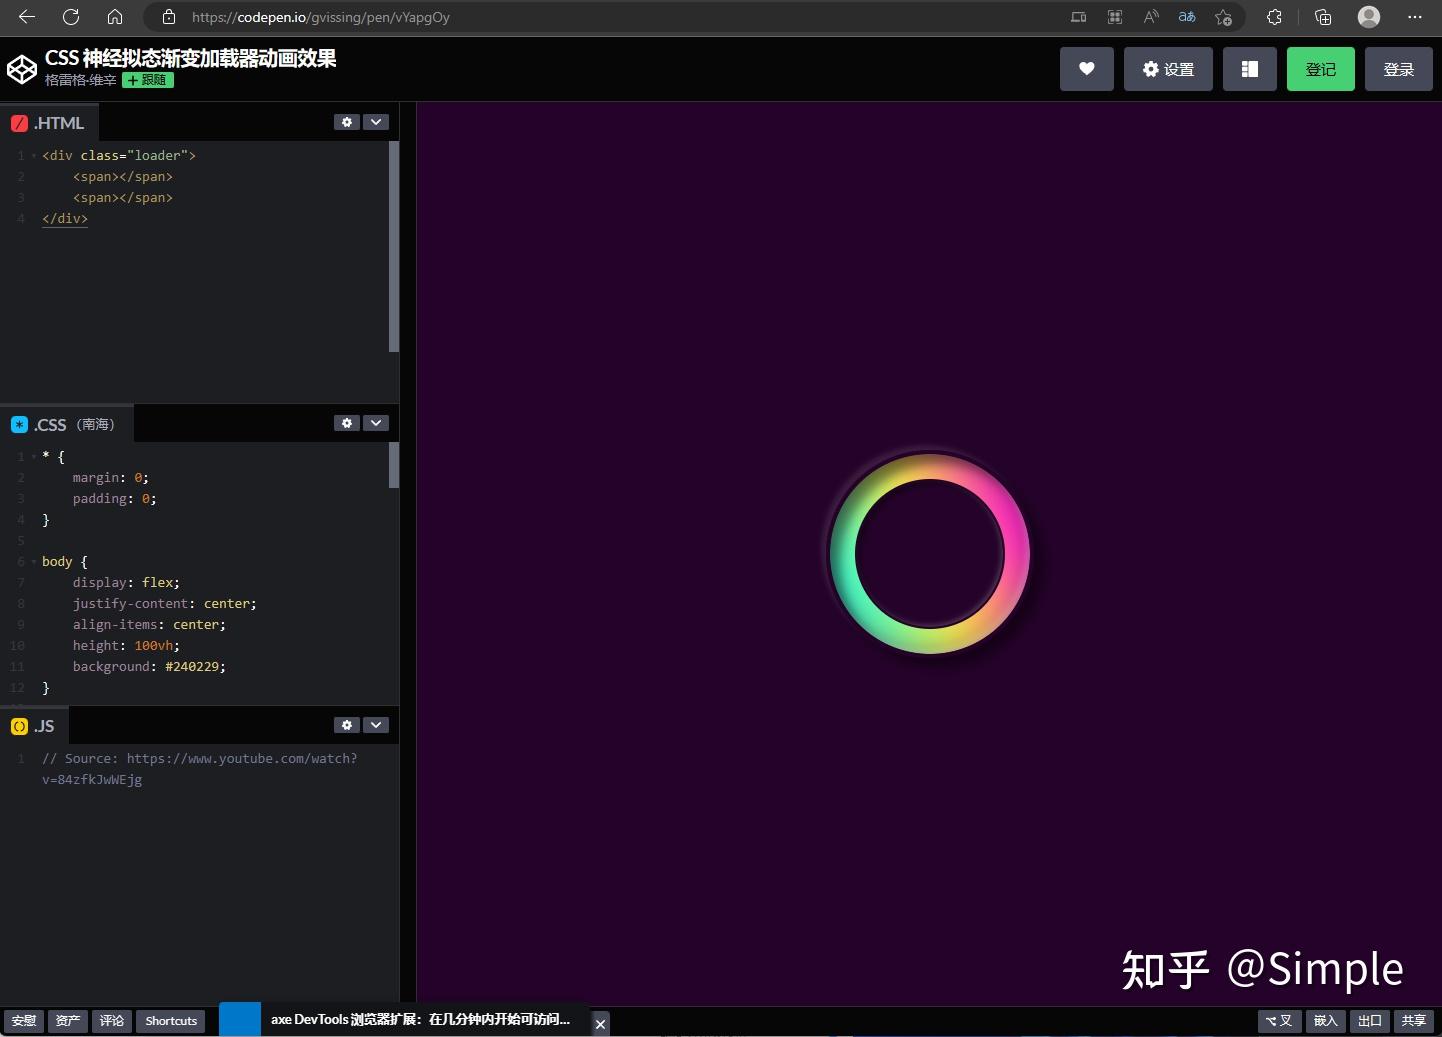Expand the HTML panel dropdown chevron
1442x1037 pixels.
pyautogui.click(x=376, y=121)
